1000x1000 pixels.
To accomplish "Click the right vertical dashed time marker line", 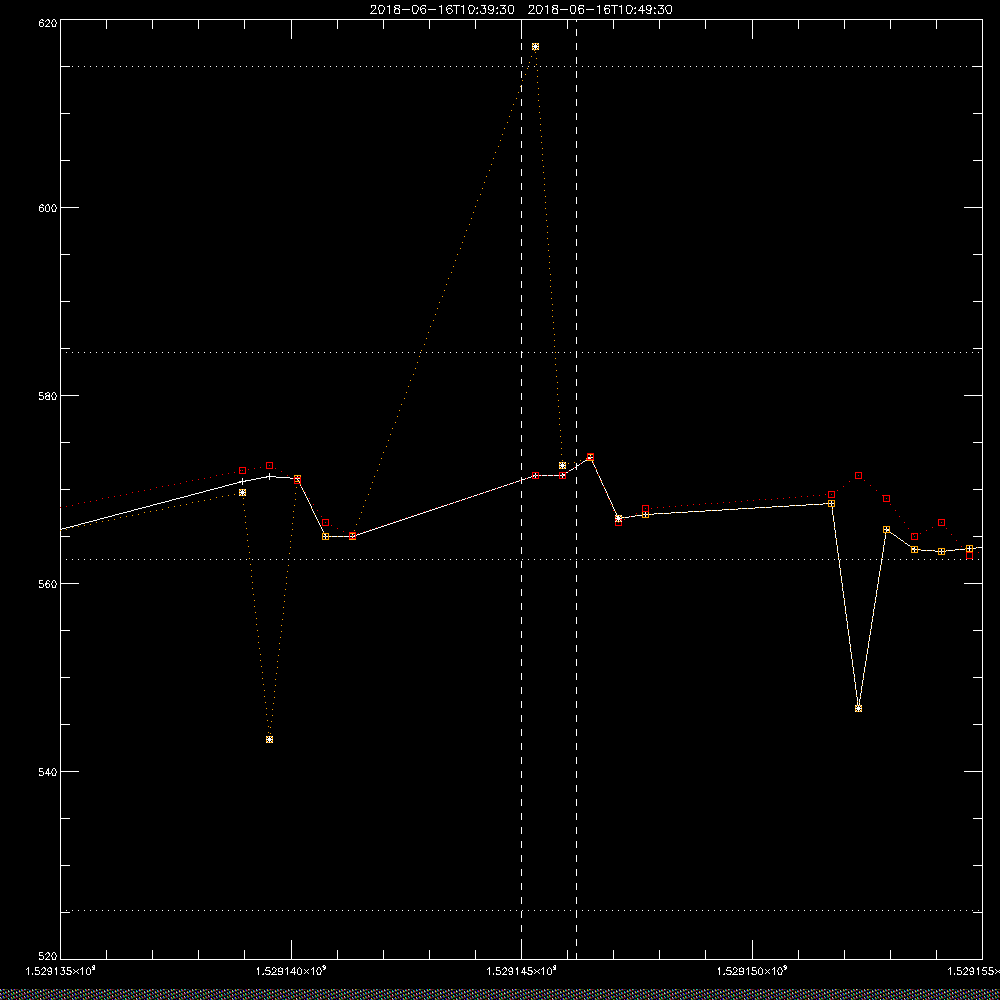I will tap(577, 488).
